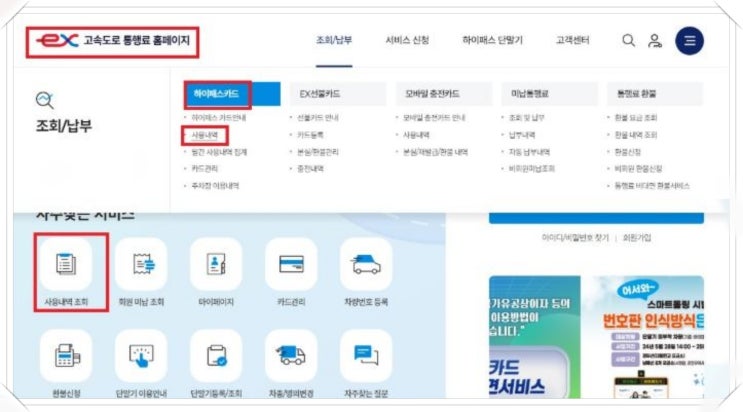Click the ex 고속도로 통행료 홈페이지 logo
This screenshot has height=412, width=743.
(x=113, y=41)
